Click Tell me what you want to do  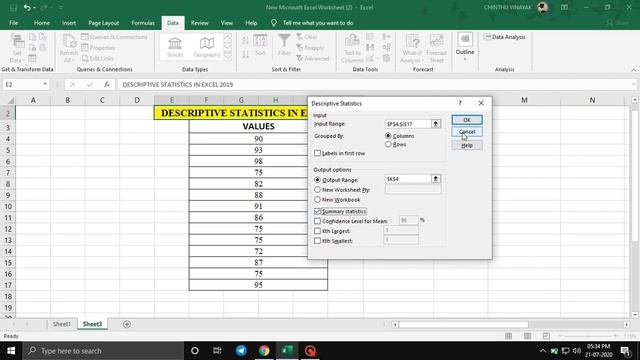click(x=318, y=23)
